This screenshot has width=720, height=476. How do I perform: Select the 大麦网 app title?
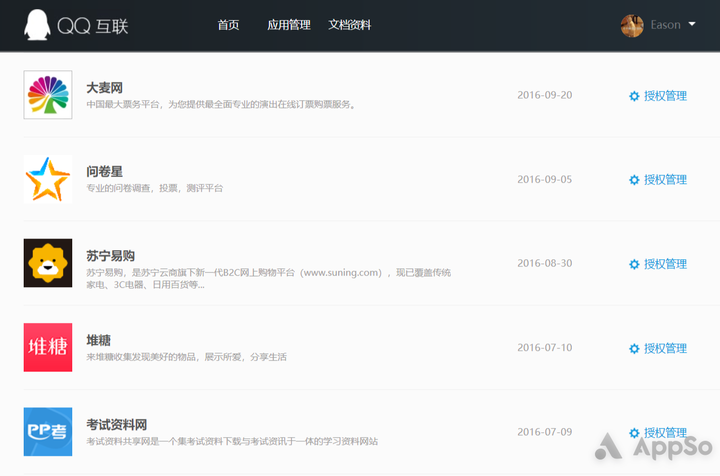point(104,88)
